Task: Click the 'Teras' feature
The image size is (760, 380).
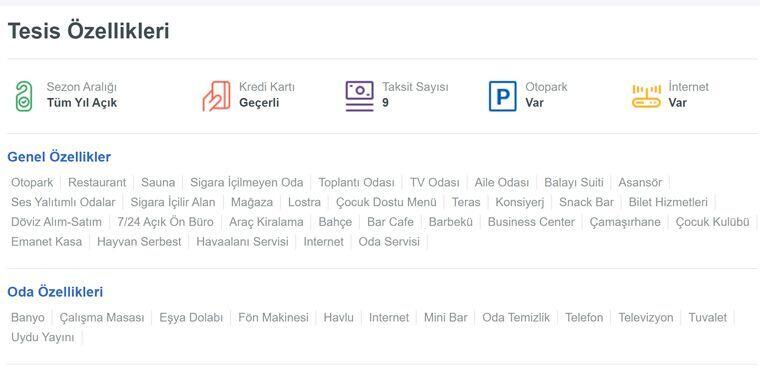Action: coord(466,202)
